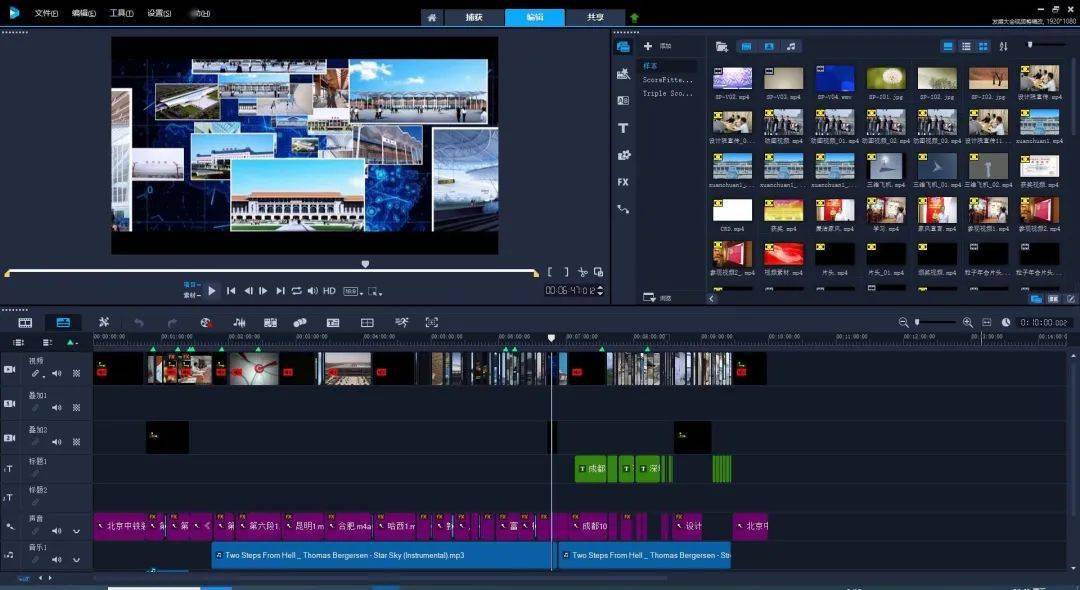Screen dimensions: 1080x590
Task: Open the record/capture option tool
Action: point(205,322)
